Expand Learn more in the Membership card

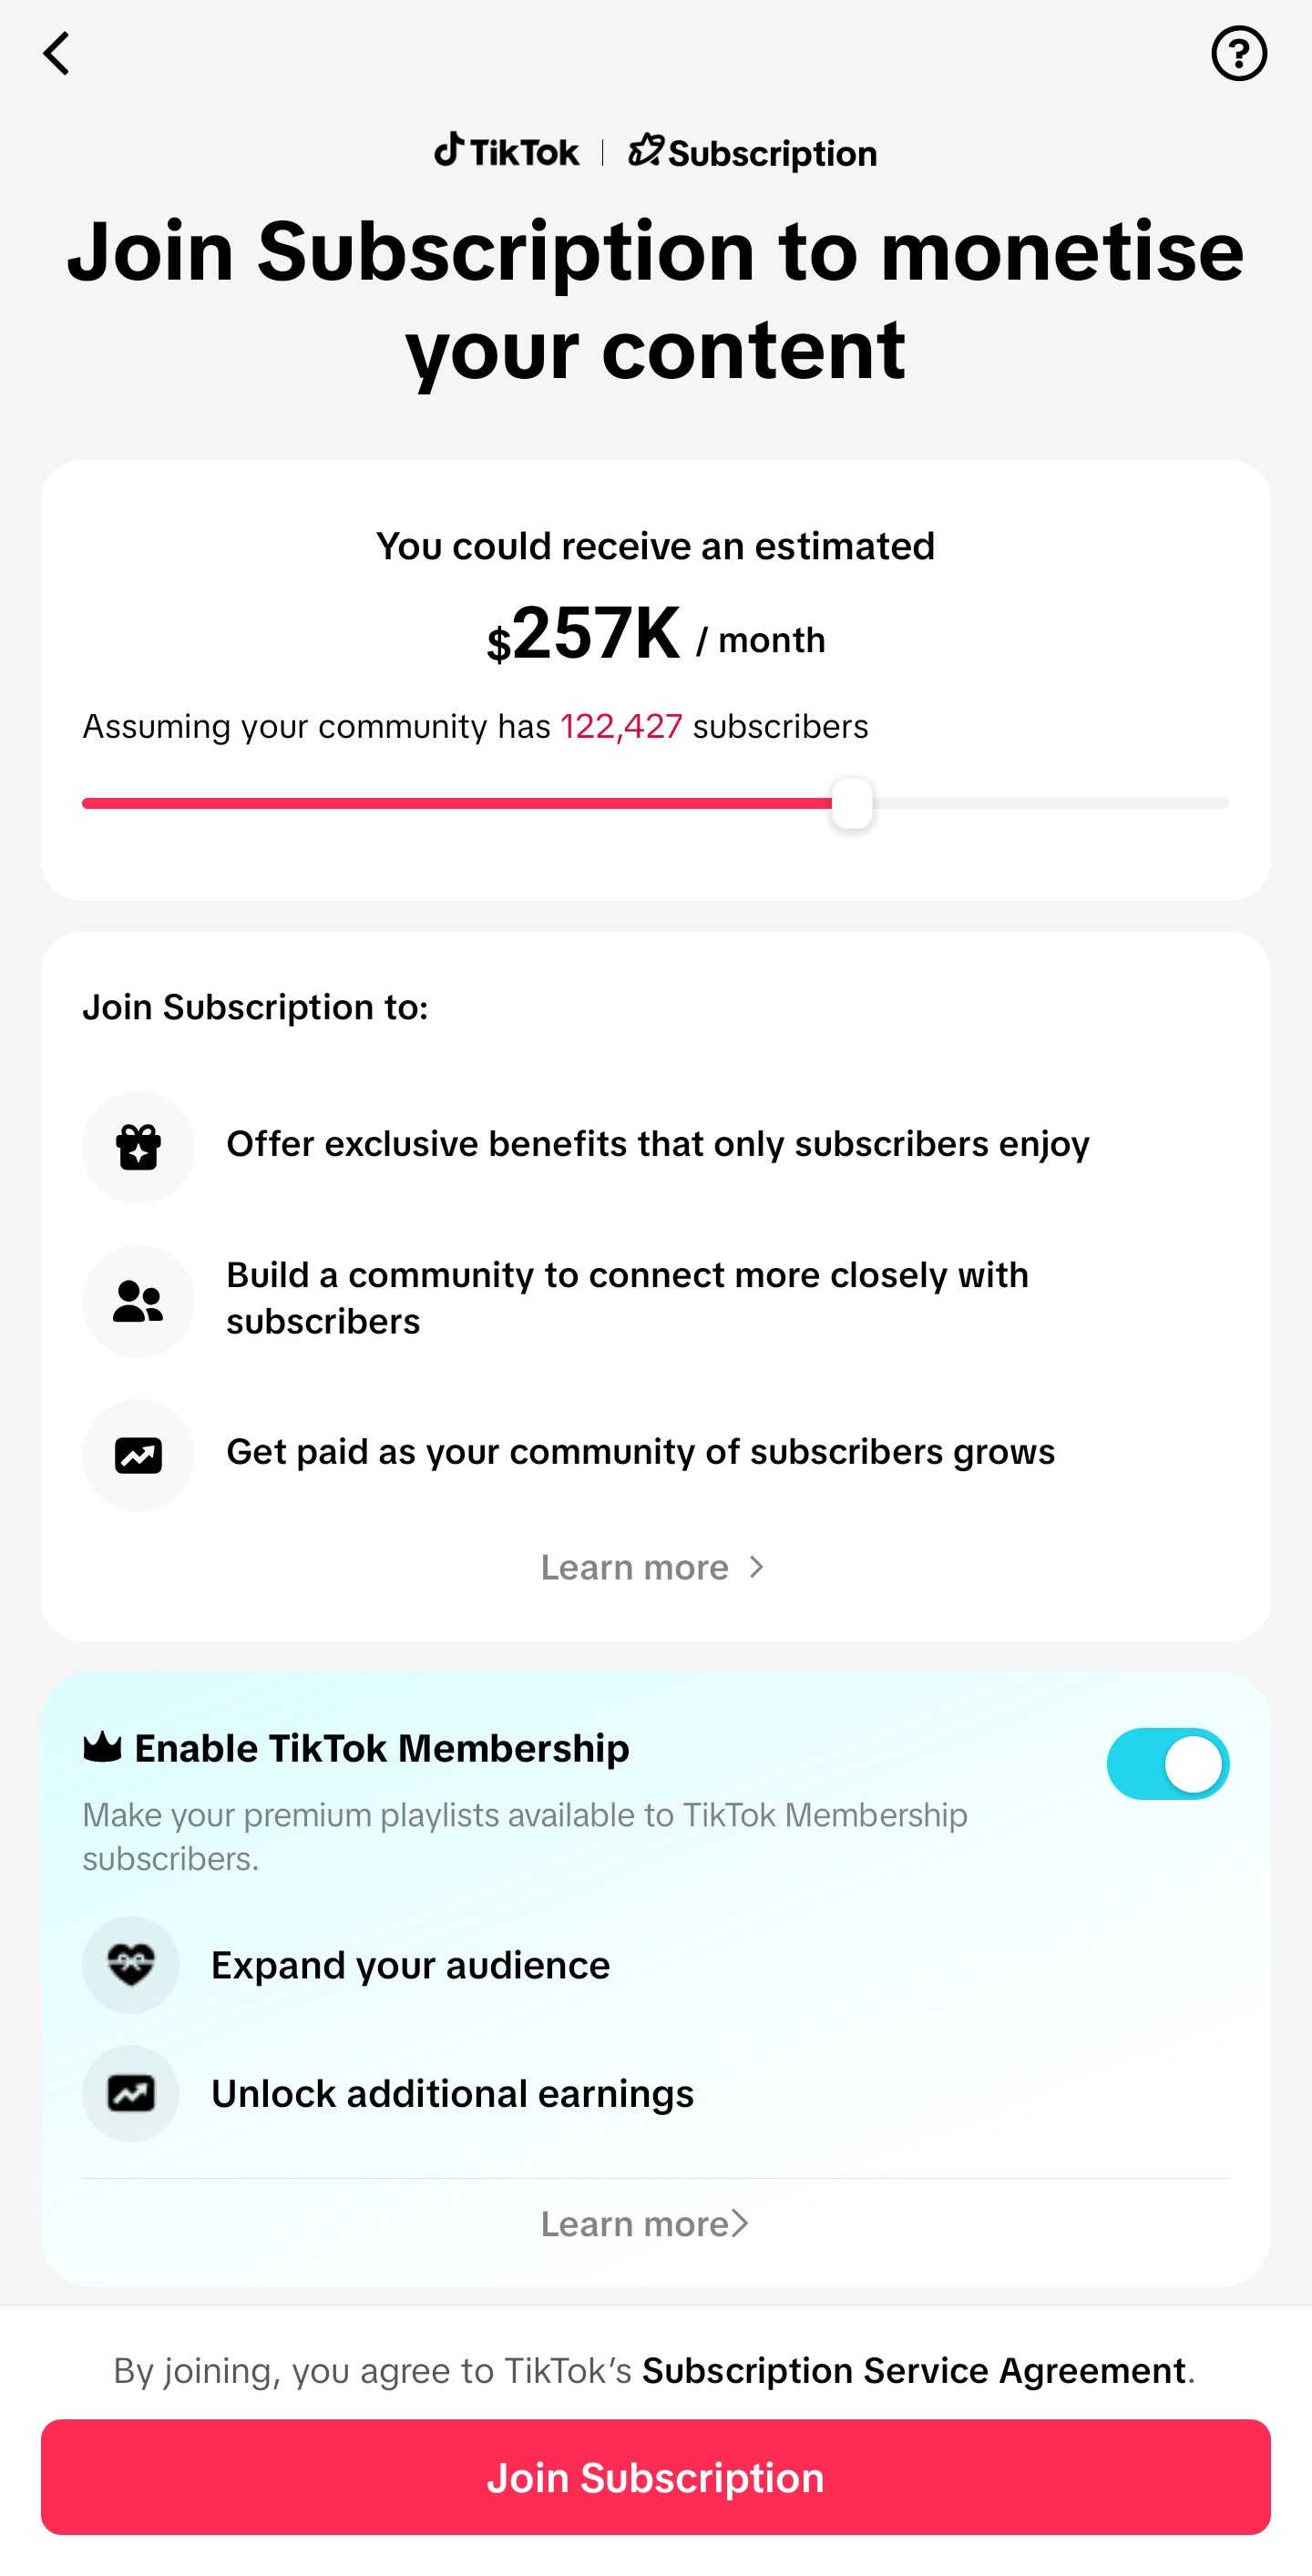[645, 2224]
